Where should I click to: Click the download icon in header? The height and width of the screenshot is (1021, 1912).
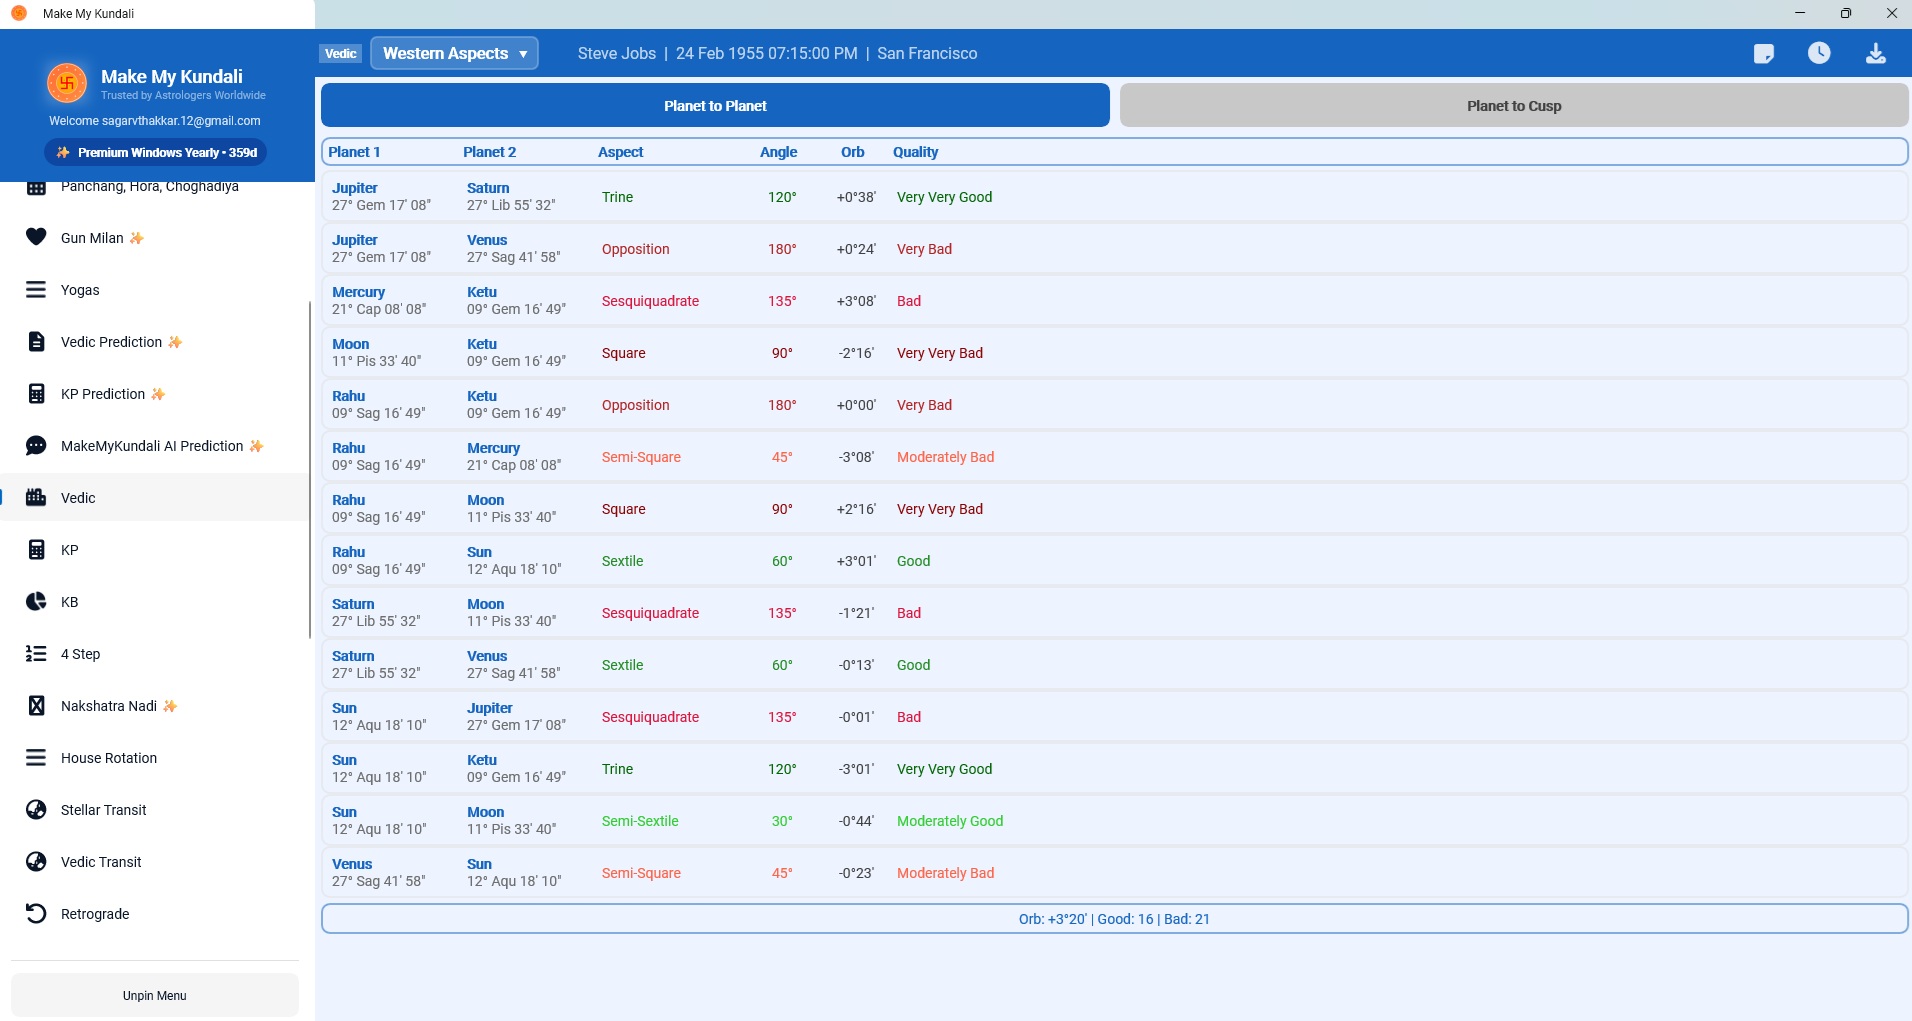point(1876,54)
